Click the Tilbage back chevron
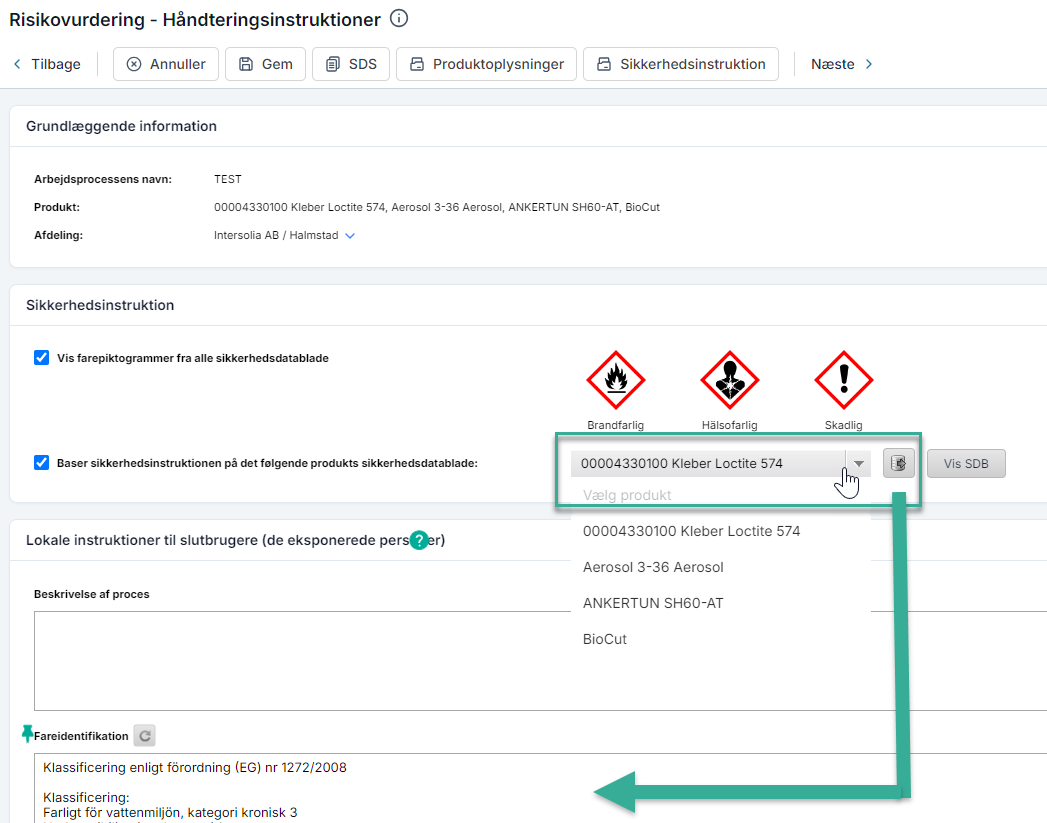 pyautogui.click(x=17, y=64)
